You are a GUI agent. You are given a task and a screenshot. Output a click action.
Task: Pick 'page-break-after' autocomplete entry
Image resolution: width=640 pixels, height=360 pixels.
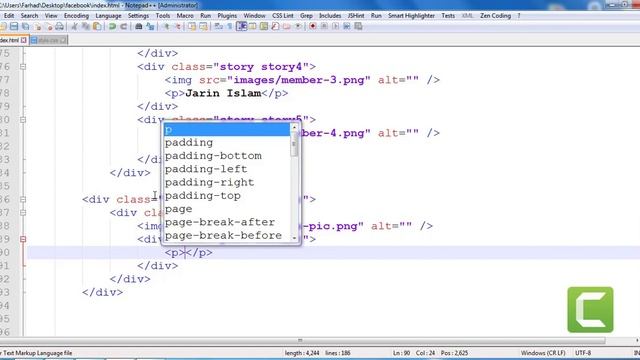coord(227,222)
